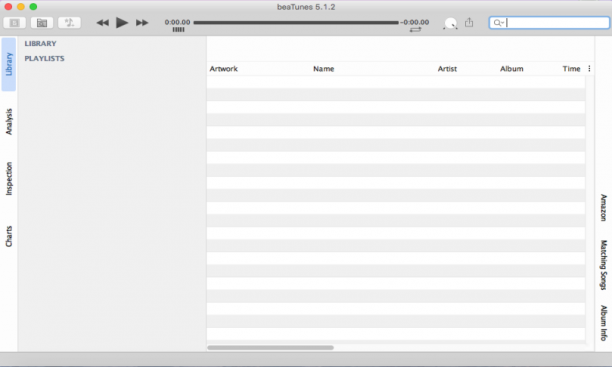The image size is (612, 367).
Task: Click inside the search text field
Action: 556,23
